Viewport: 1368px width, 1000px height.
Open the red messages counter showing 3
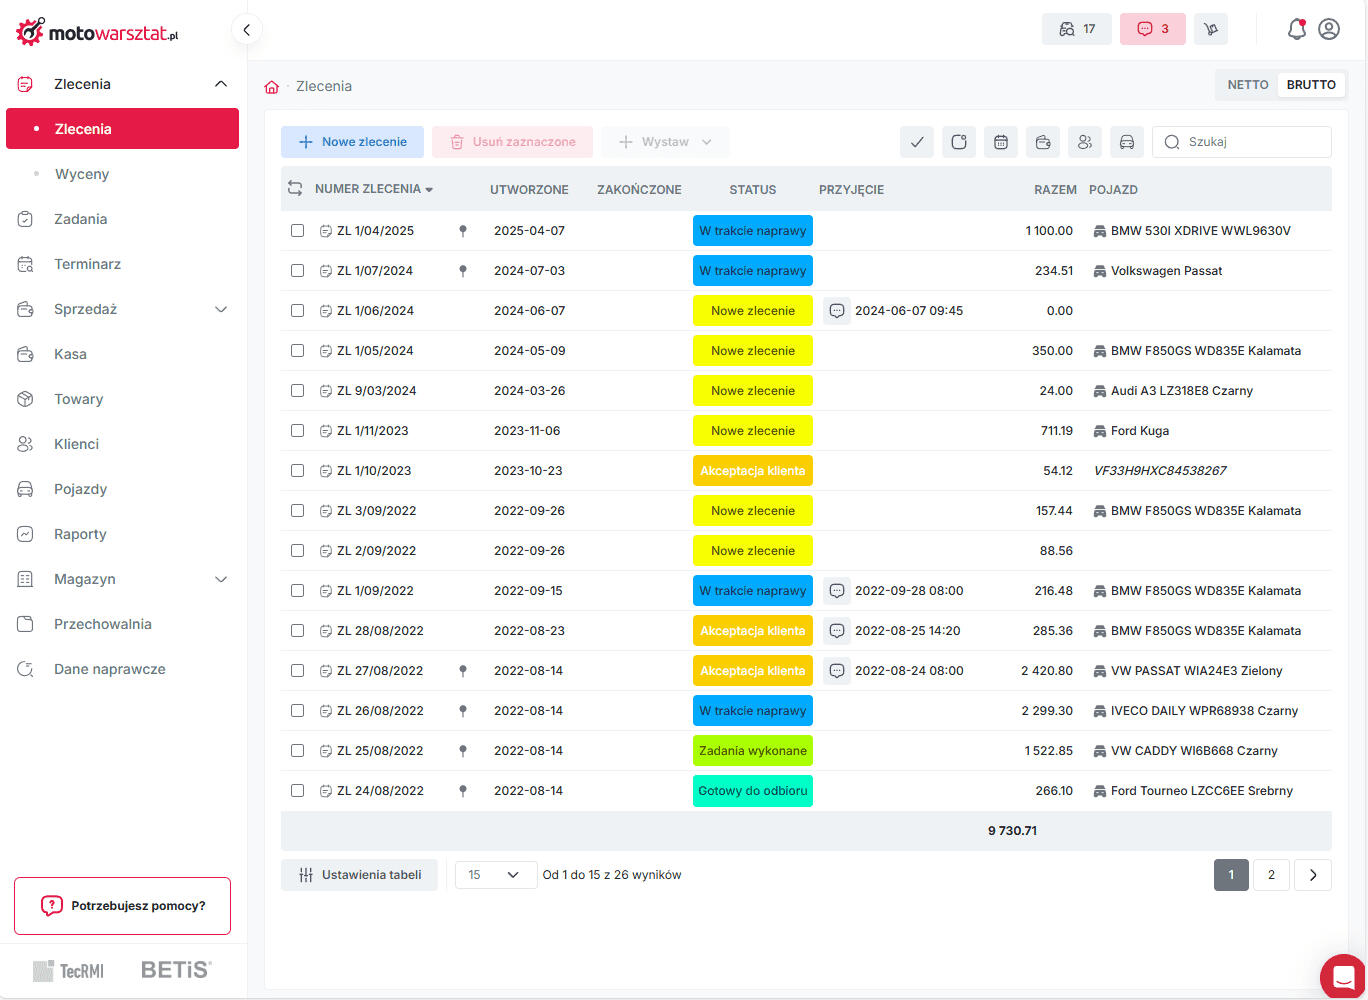1153,29
